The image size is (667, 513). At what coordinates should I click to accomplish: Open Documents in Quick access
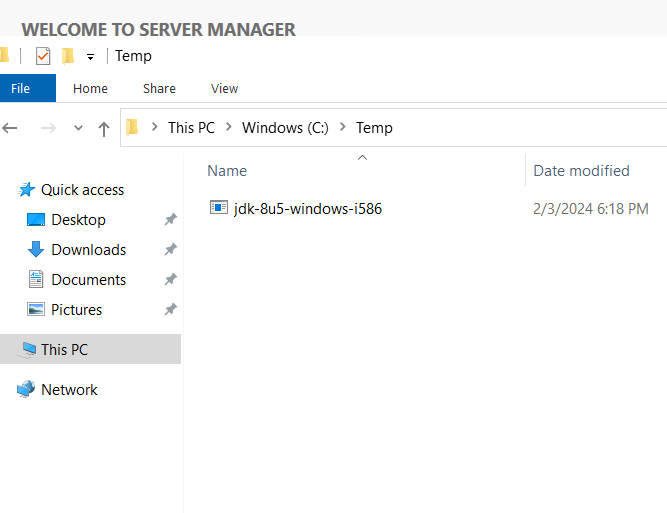[x=89, y=279]
